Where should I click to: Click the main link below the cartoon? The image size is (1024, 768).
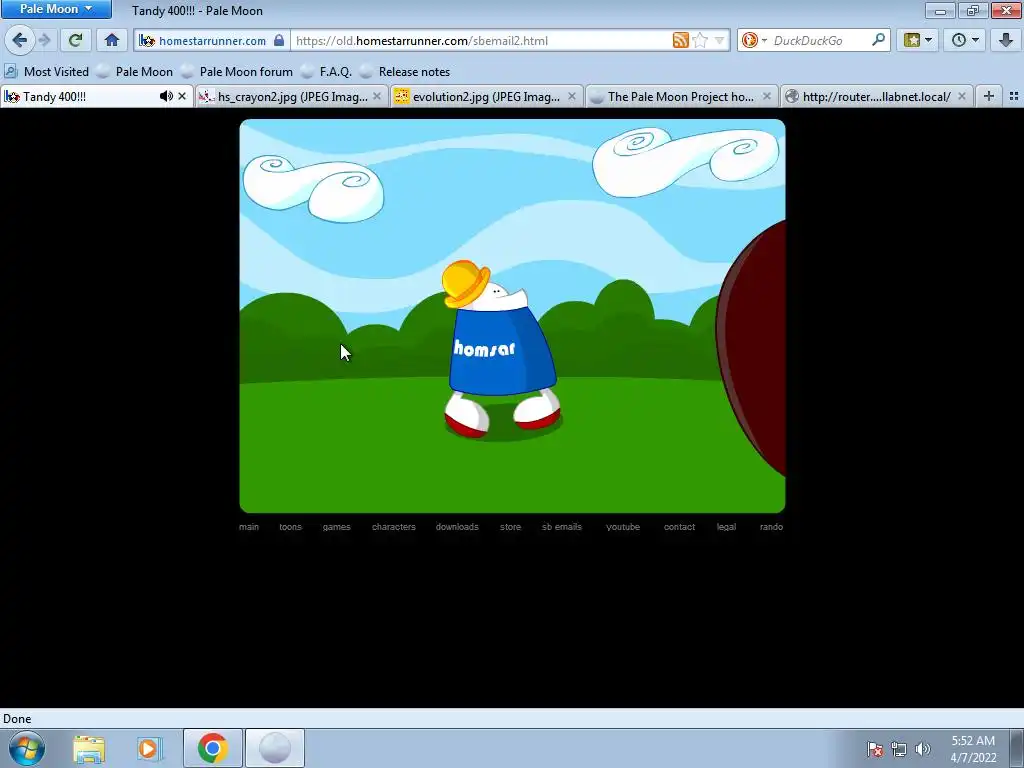coord(249,526)
